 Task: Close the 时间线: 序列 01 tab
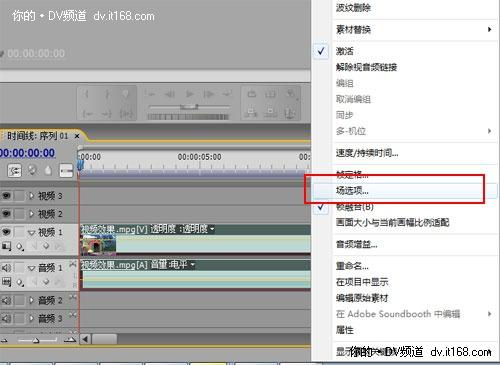[x=77, y=136]
